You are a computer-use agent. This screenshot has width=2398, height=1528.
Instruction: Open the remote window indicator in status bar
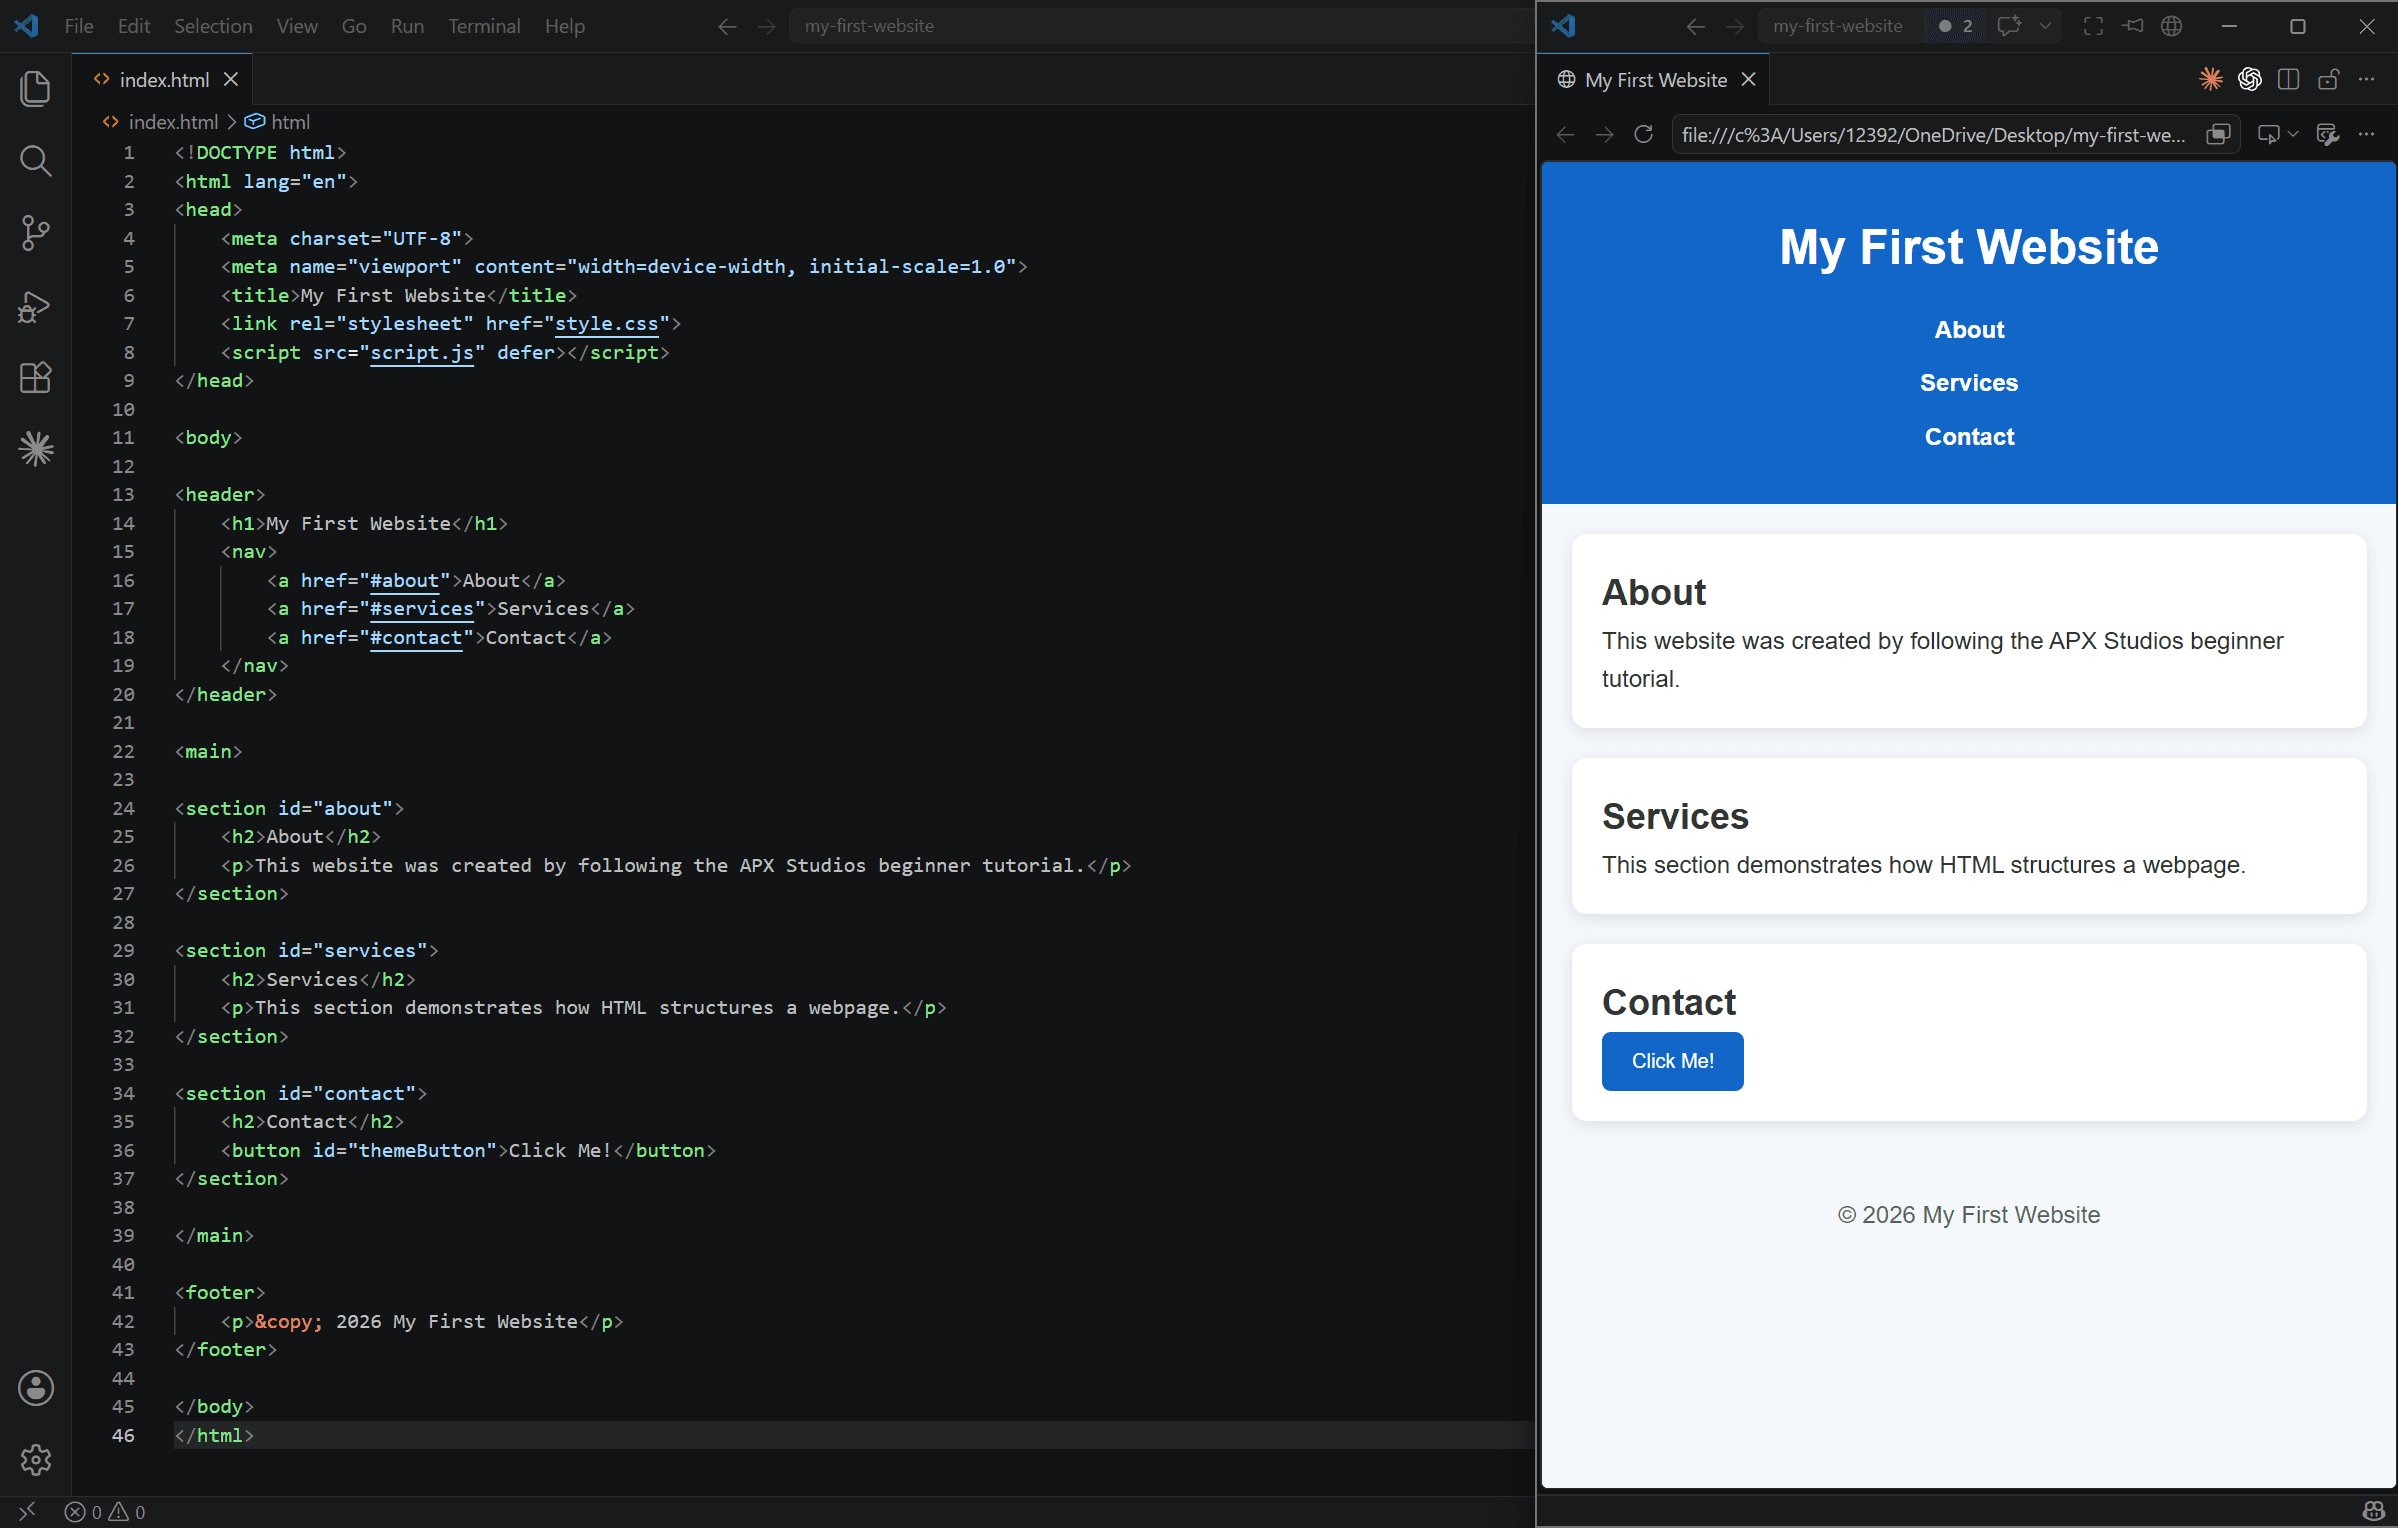pyautogui.click(x=27, y=1511)
